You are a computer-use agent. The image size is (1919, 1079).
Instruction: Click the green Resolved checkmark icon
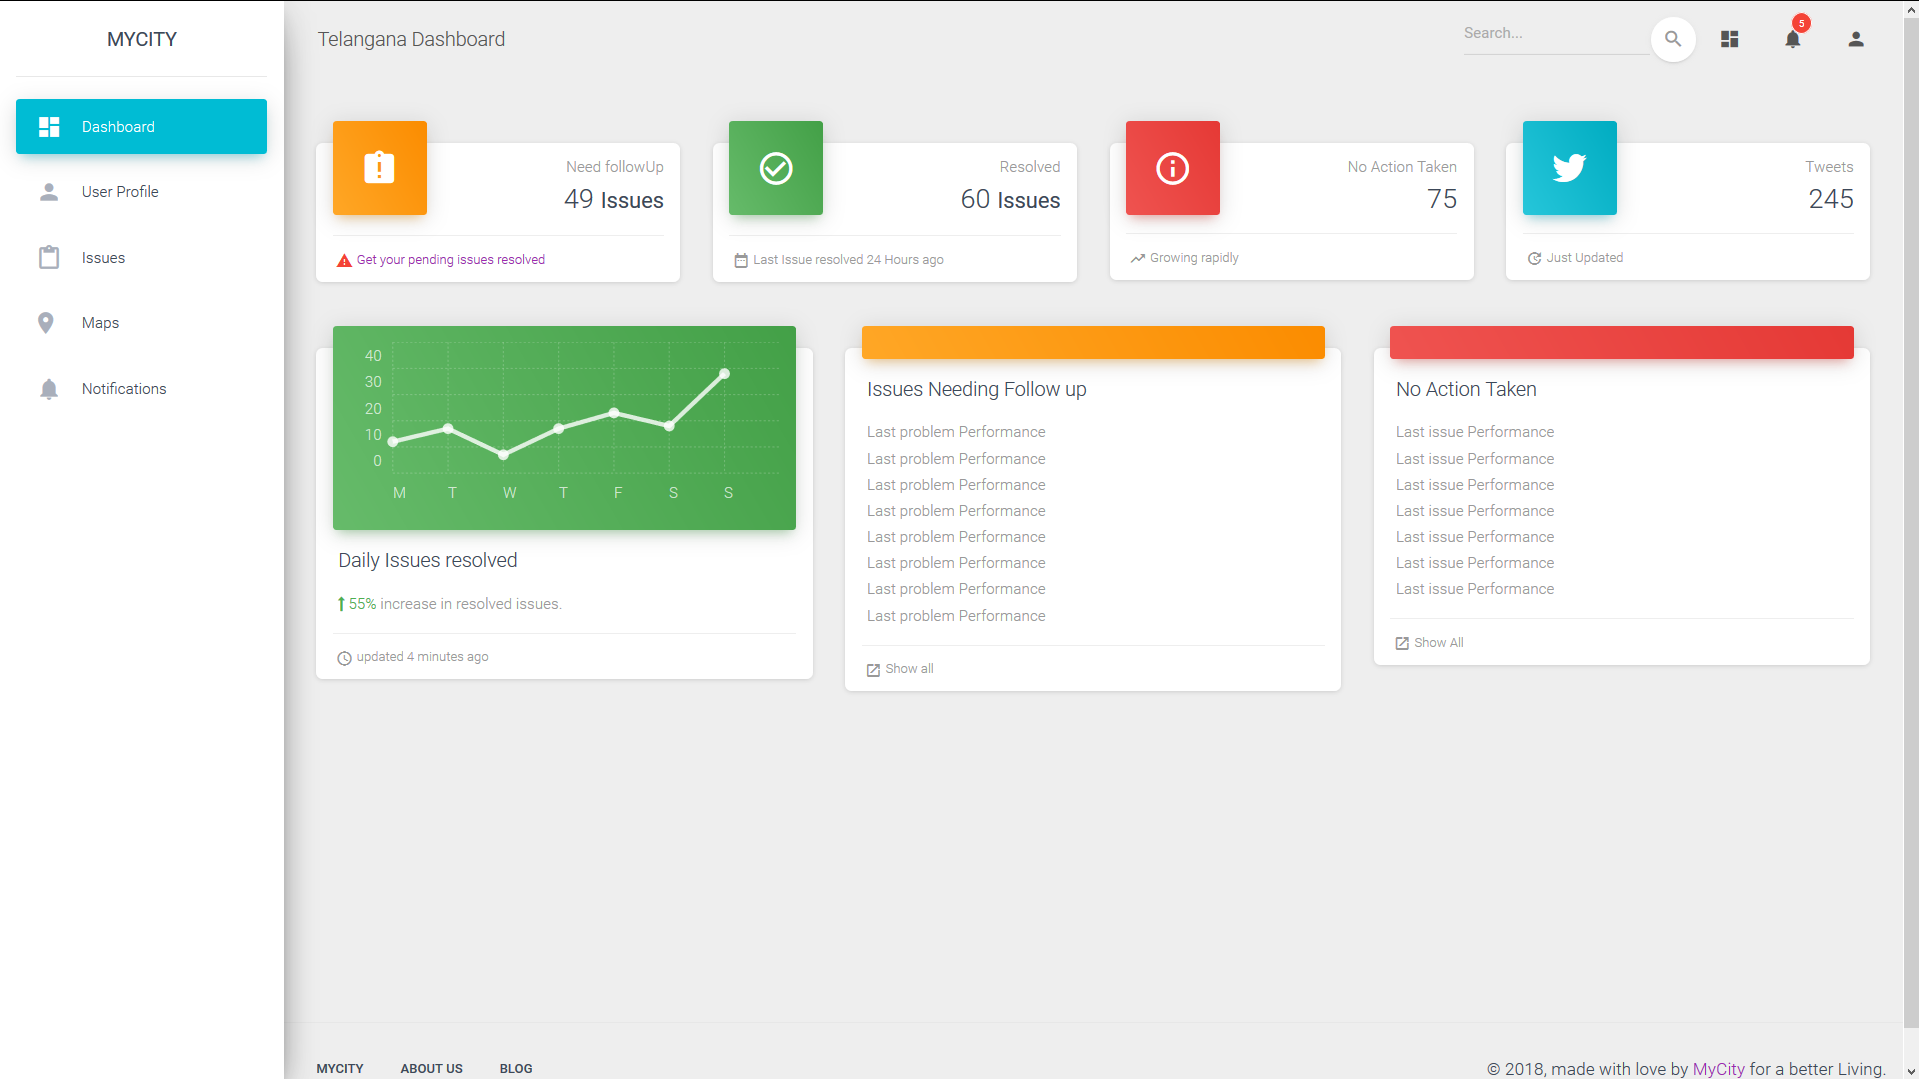pos(775,168)
